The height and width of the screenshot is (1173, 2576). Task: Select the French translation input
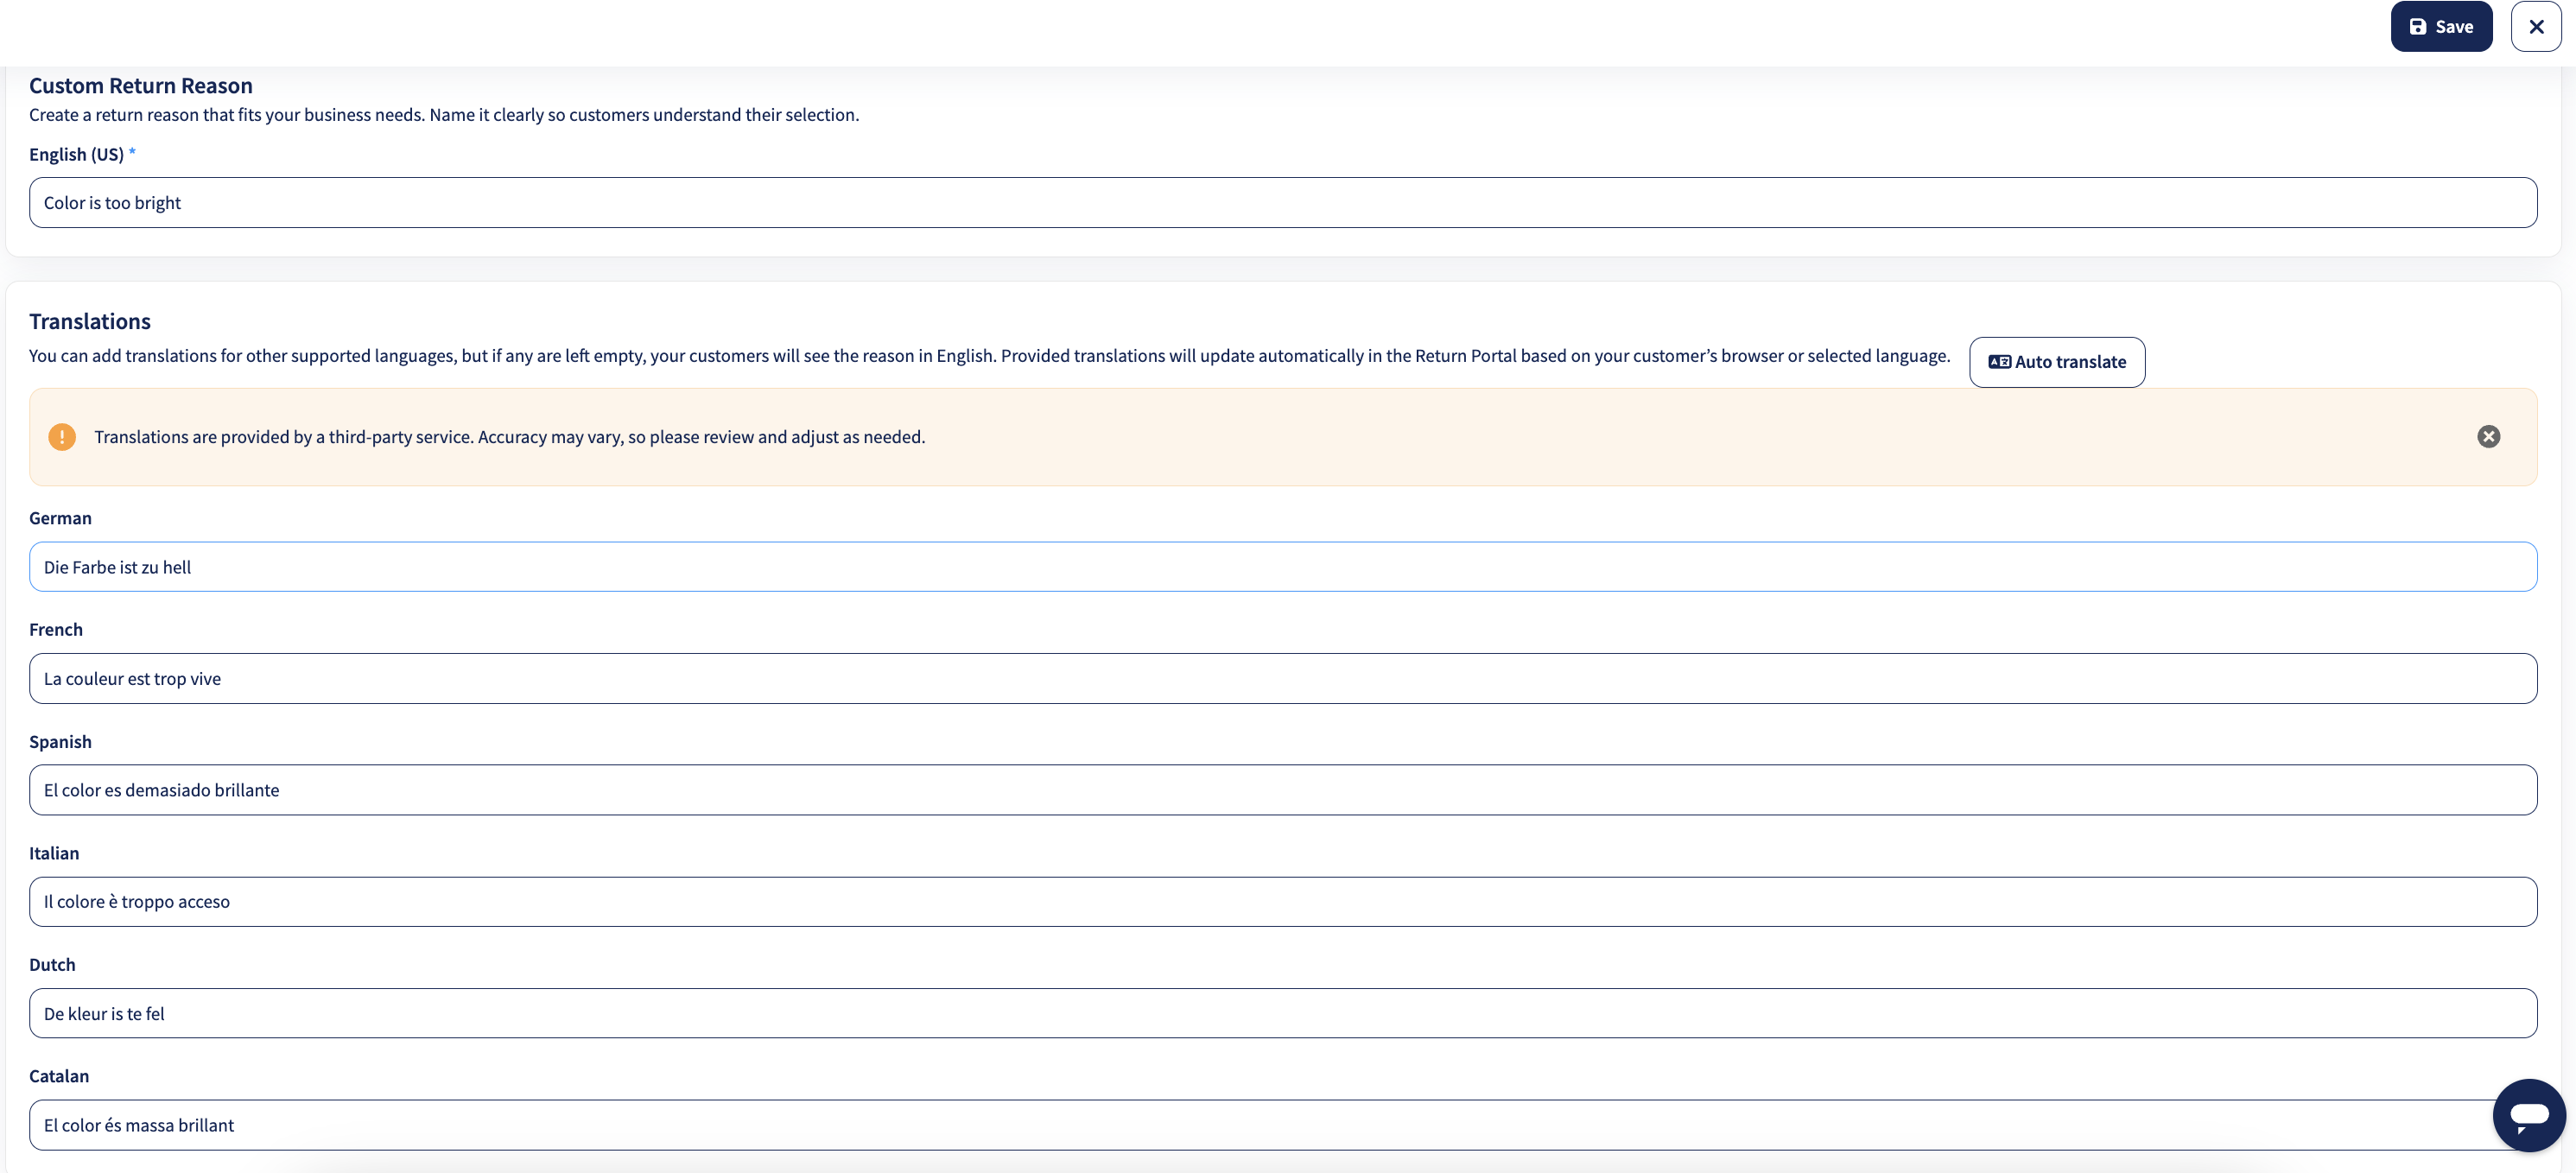[1282, 678]
